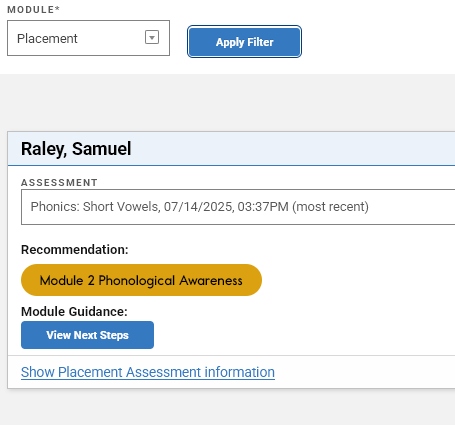Click the Module Guidance heading text
This screenshot has height=425, width=455.
[x=74, y=312]
